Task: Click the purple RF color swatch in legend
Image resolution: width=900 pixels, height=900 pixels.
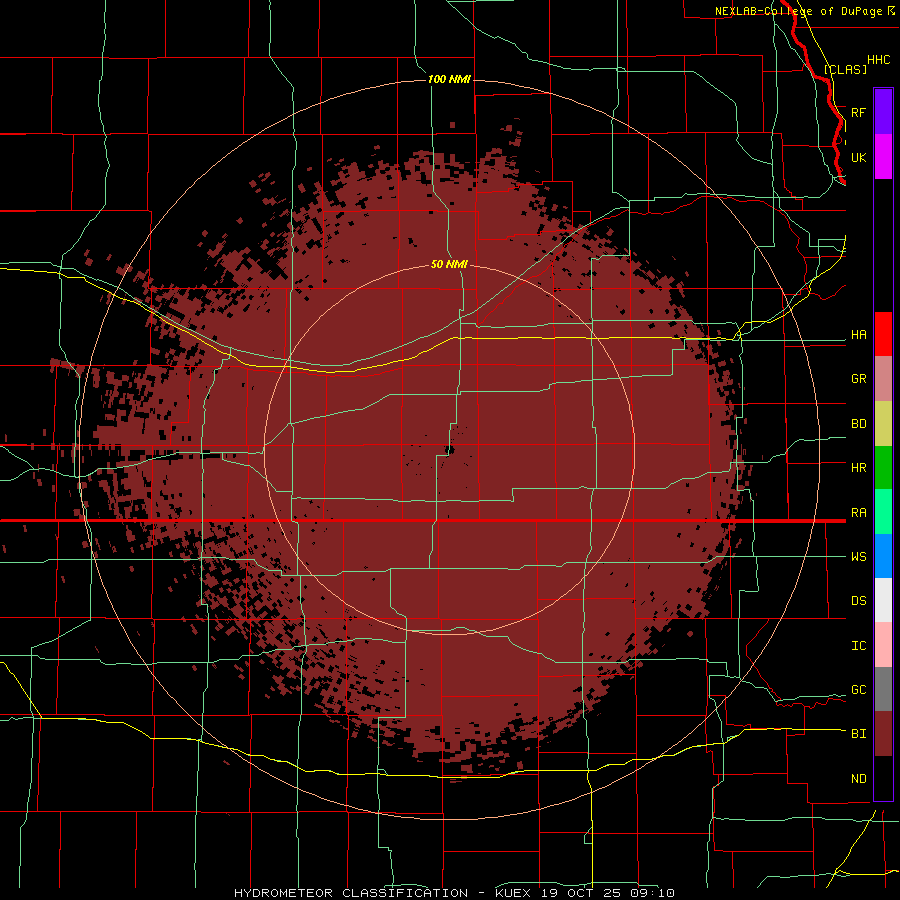Action: pyautogui.click(x=883, y=112)
